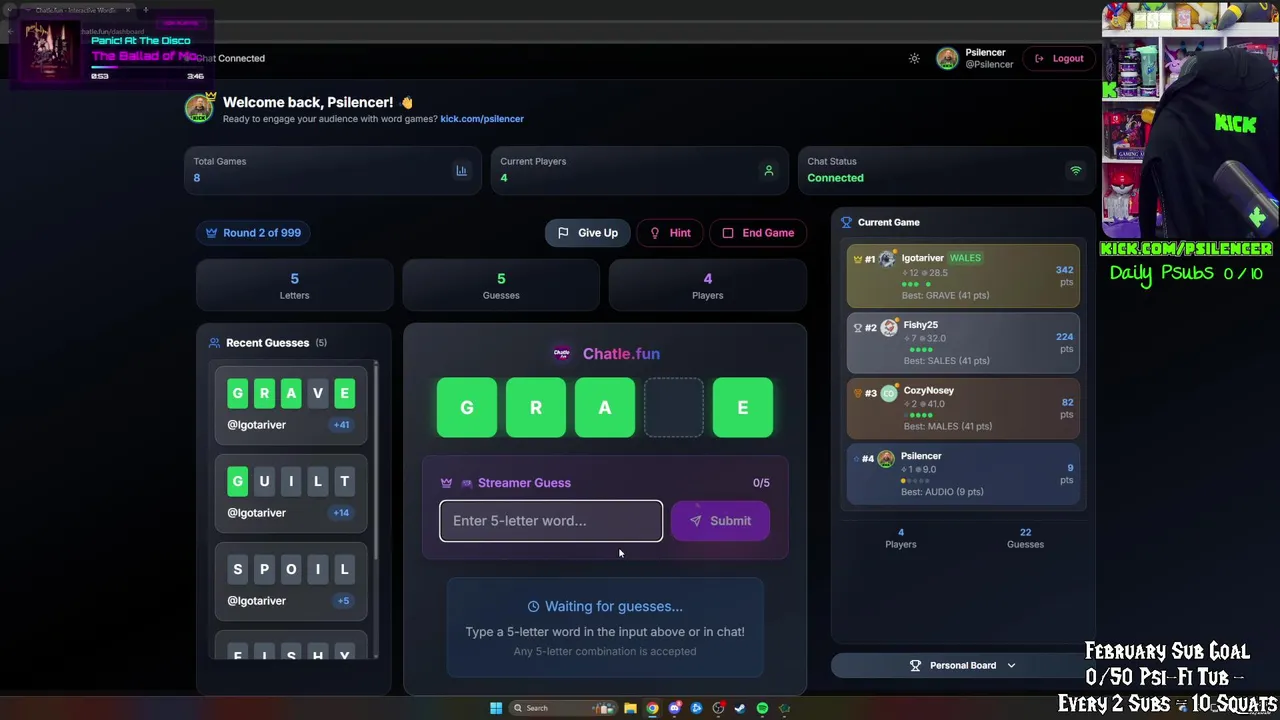Open File Explorer from taskbar

[x=630, y=709]
